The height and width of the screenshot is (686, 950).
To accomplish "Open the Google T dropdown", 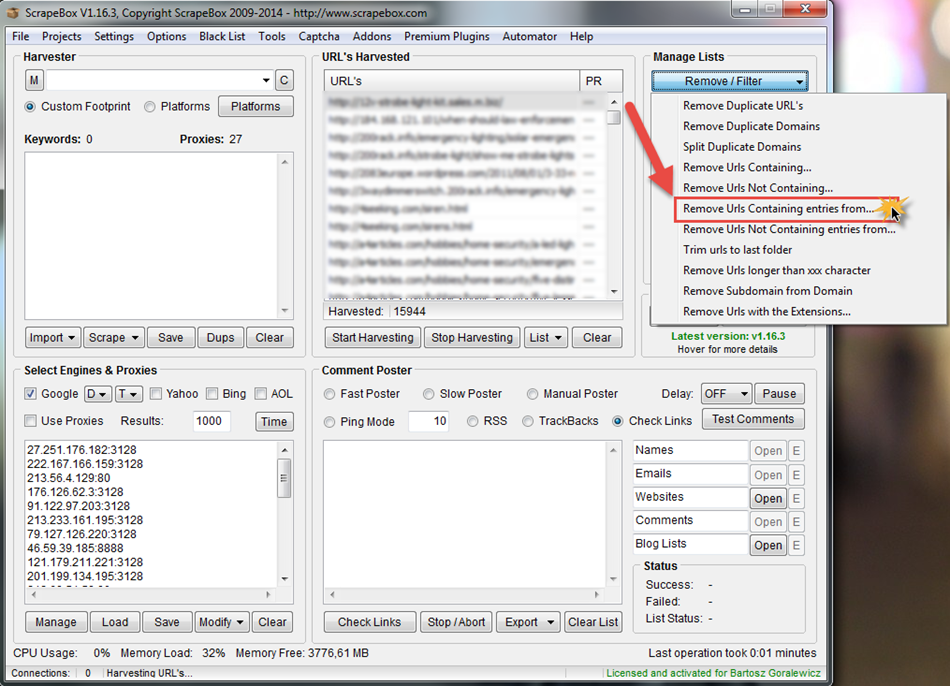I will [x=129, y=394].
